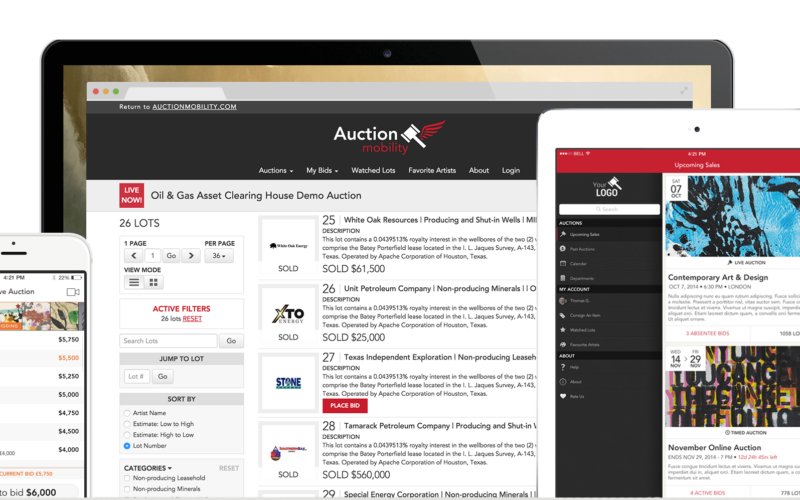Collapse the Categories filter section
The image size is (800, 500).
(x=147, y=468)
